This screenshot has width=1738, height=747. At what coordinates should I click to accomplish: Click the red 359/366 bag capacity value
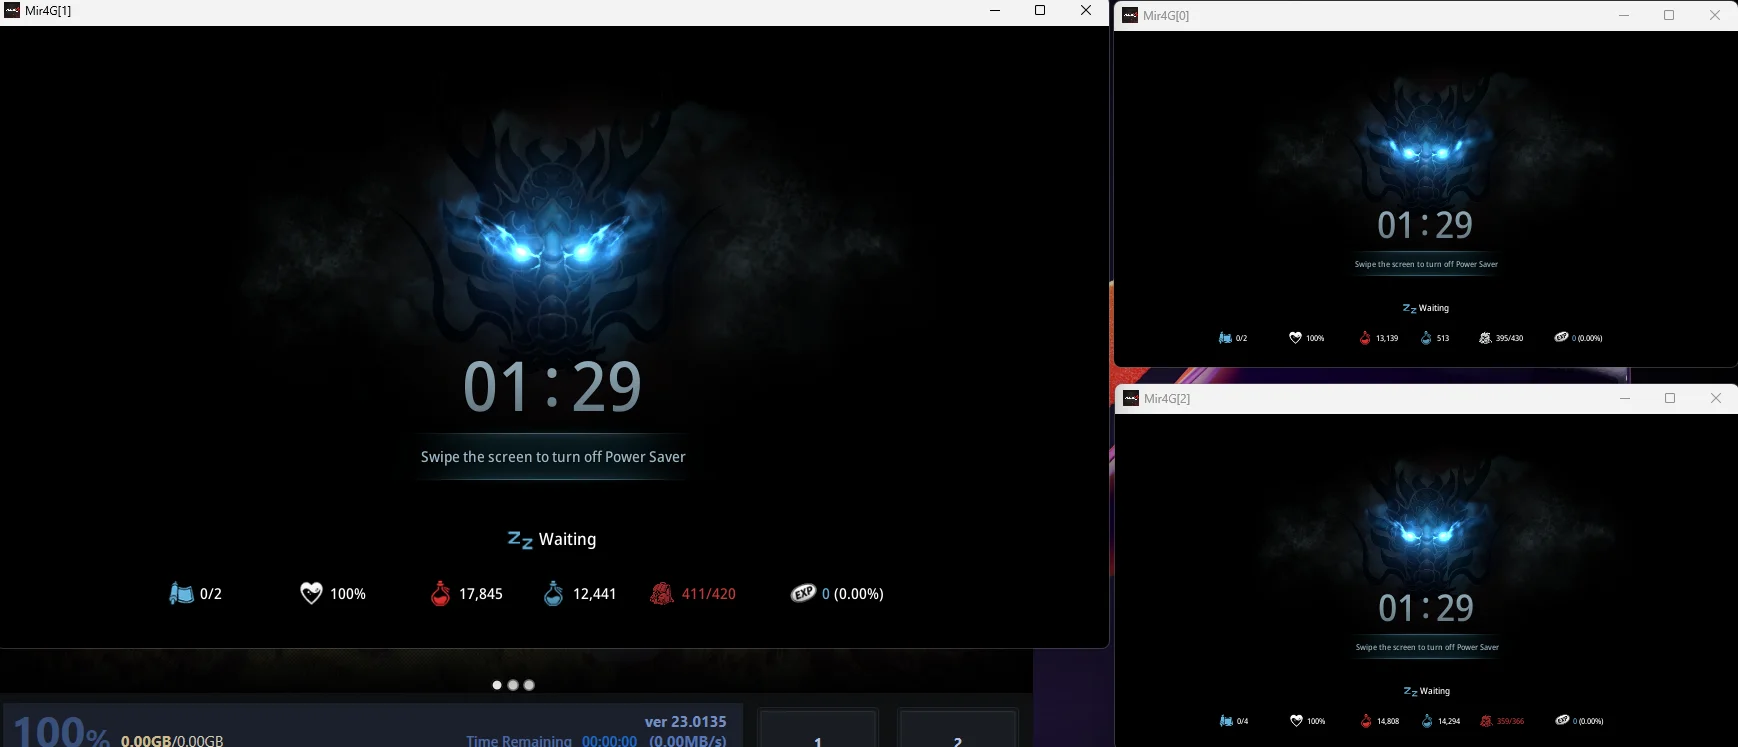1511,722
